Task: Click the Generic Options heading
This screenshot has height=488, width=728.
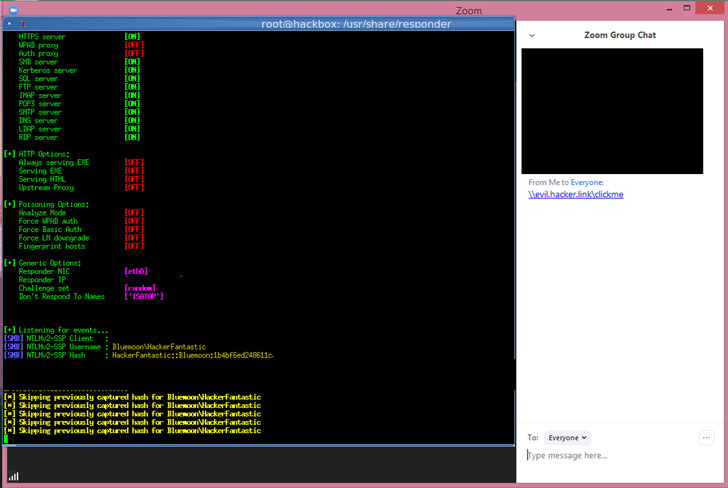Action: [42, 263]
